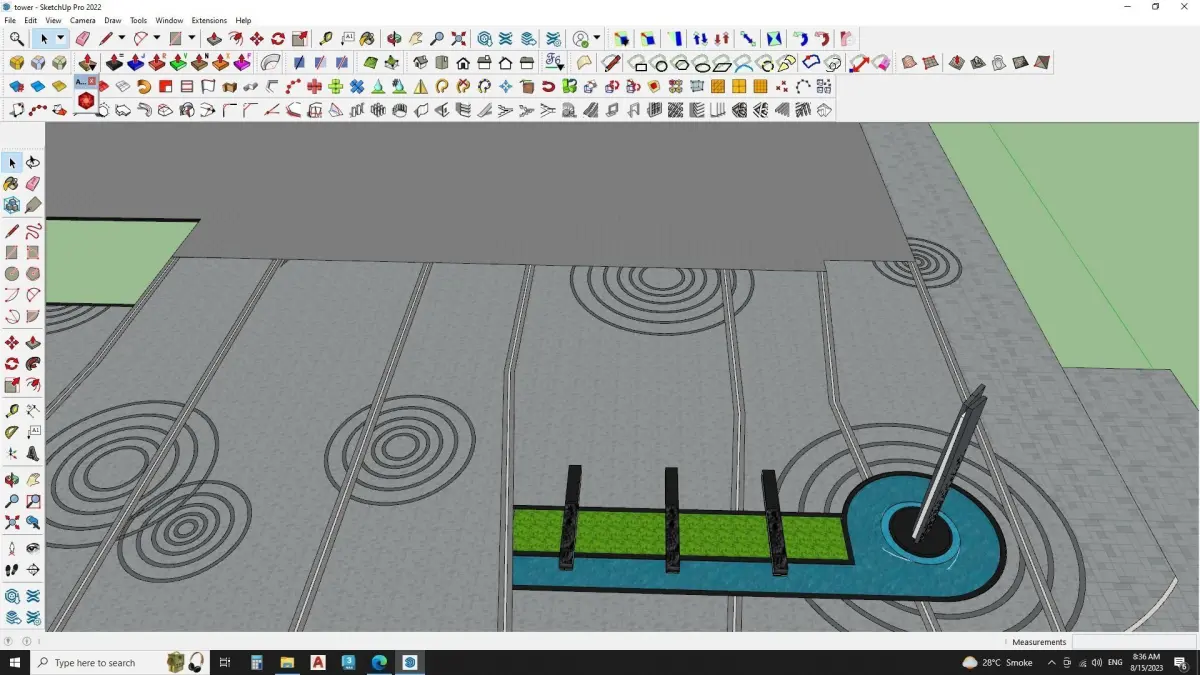1200x675 pixels.
Task: Select the Section Plane tool
Action: click(x=33, y=569)
